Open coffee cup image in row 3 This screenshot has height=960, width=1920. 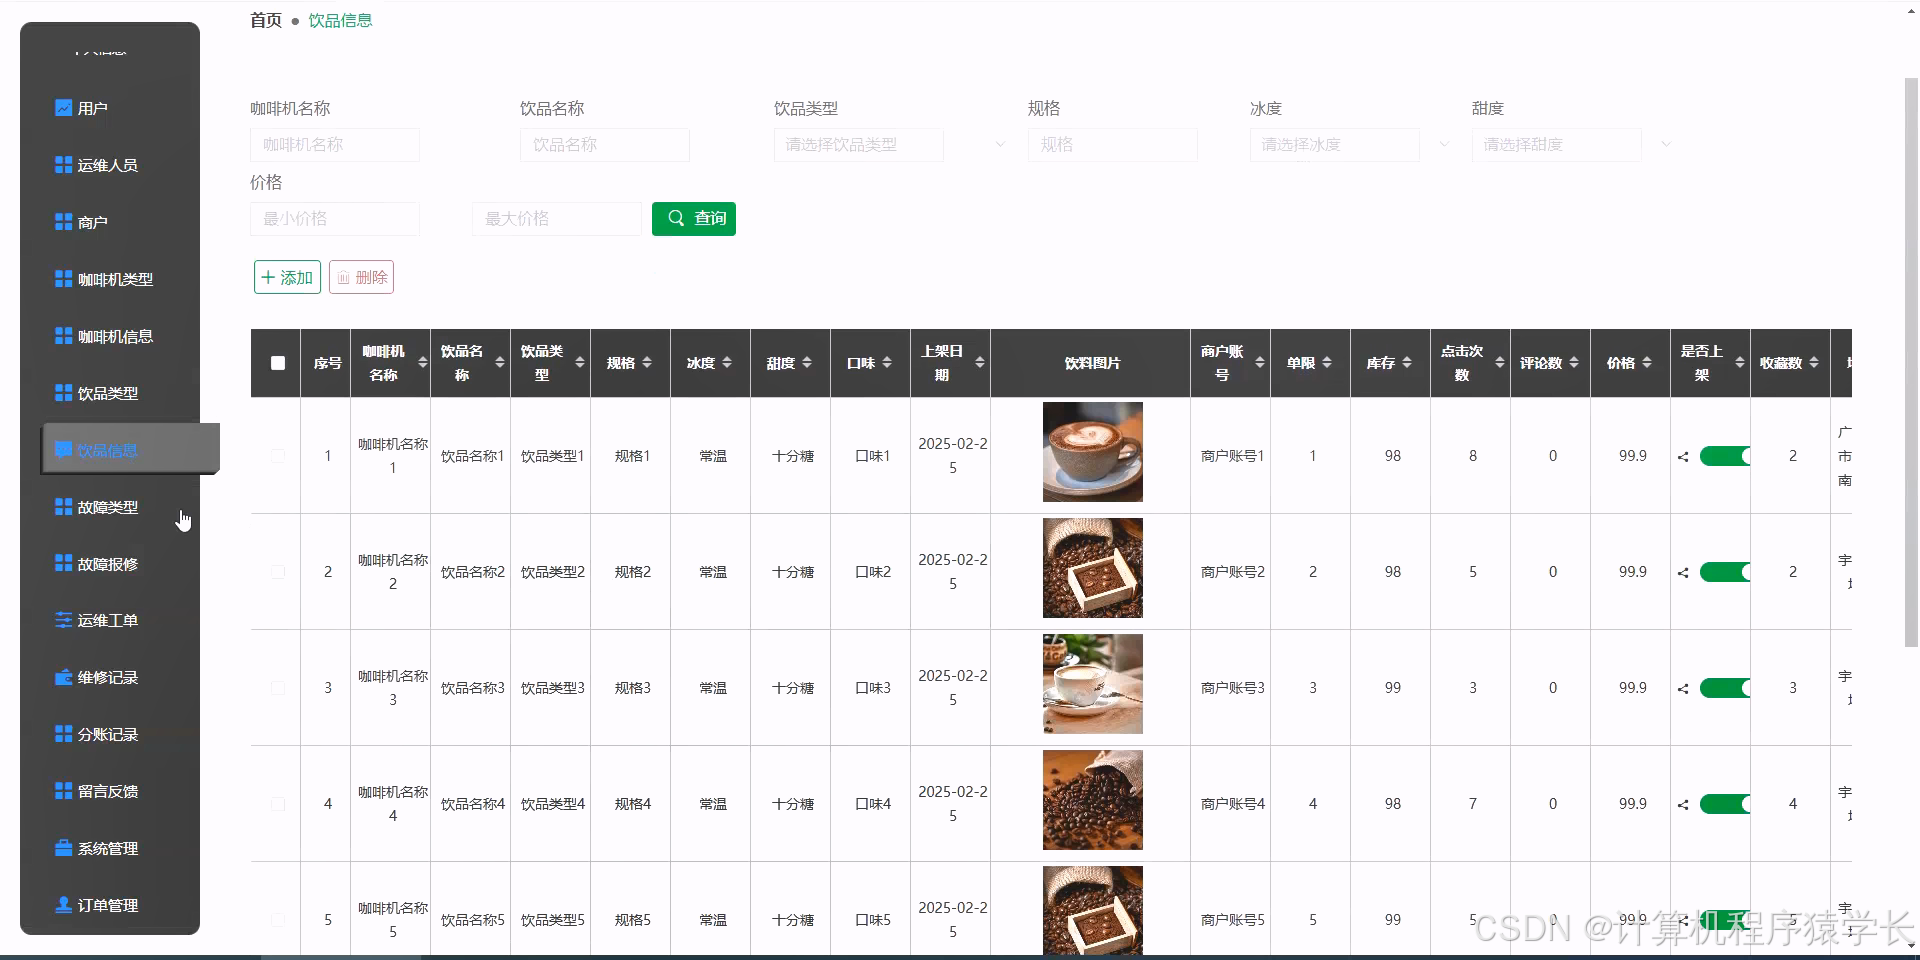(x=1092, y=684)
